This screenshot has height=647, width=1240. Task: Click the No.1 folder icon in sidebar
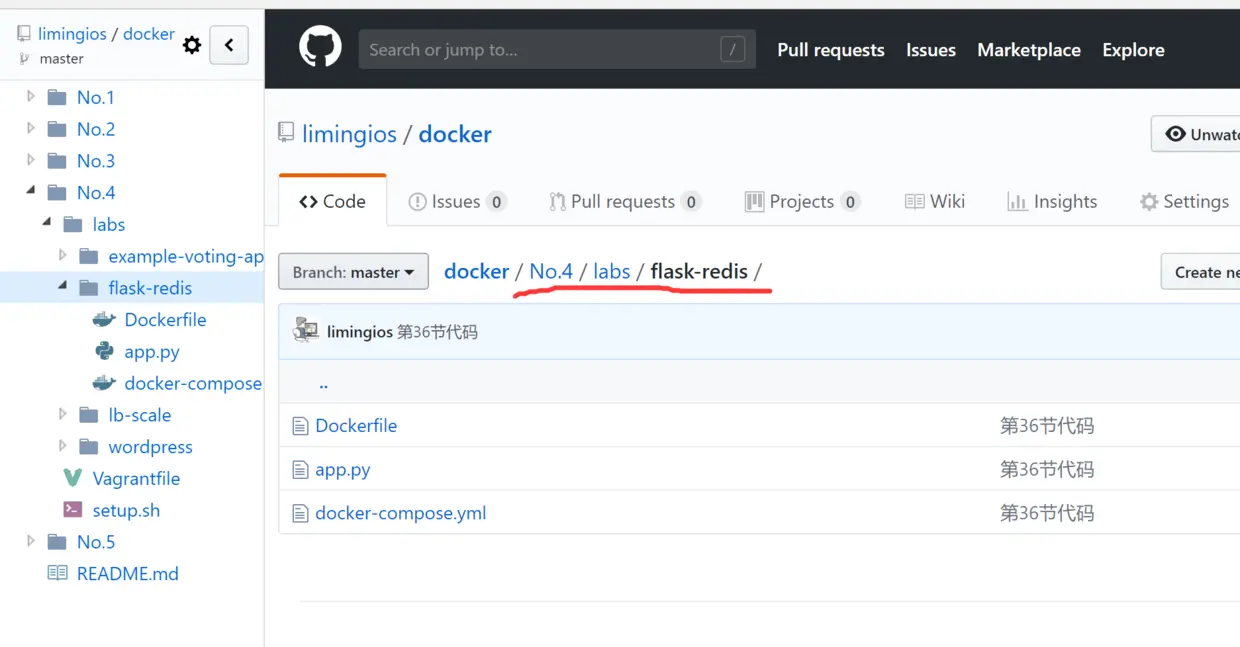(x=57, y=97)
